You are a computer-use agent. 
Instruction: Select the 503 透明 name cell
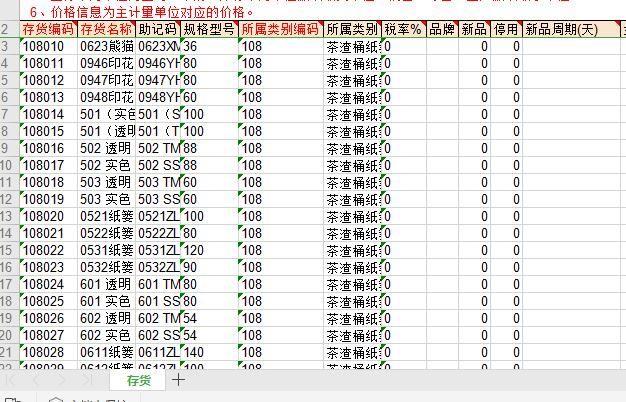point(106,182)
